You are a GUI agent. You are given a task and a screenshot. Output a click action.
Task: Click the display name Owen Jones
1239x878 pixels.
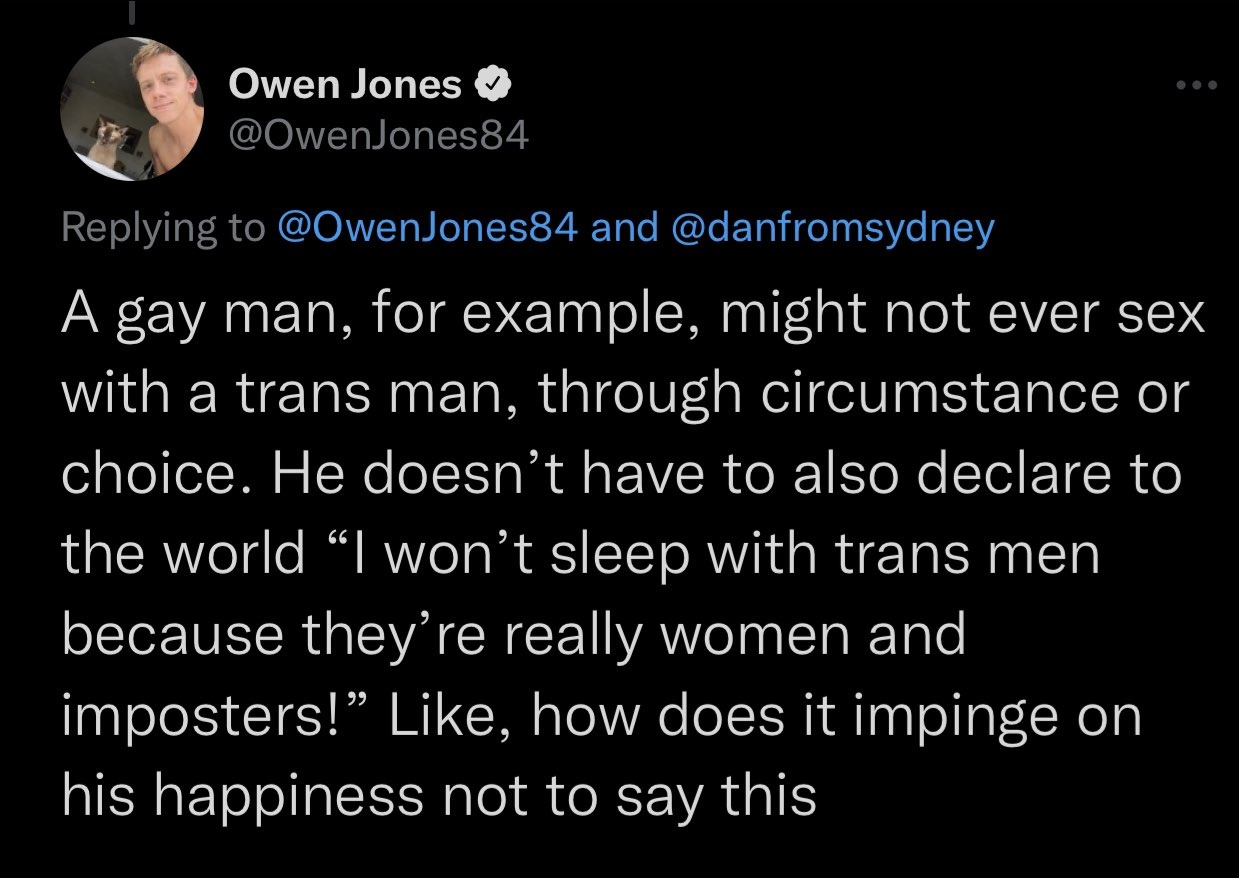346,86
